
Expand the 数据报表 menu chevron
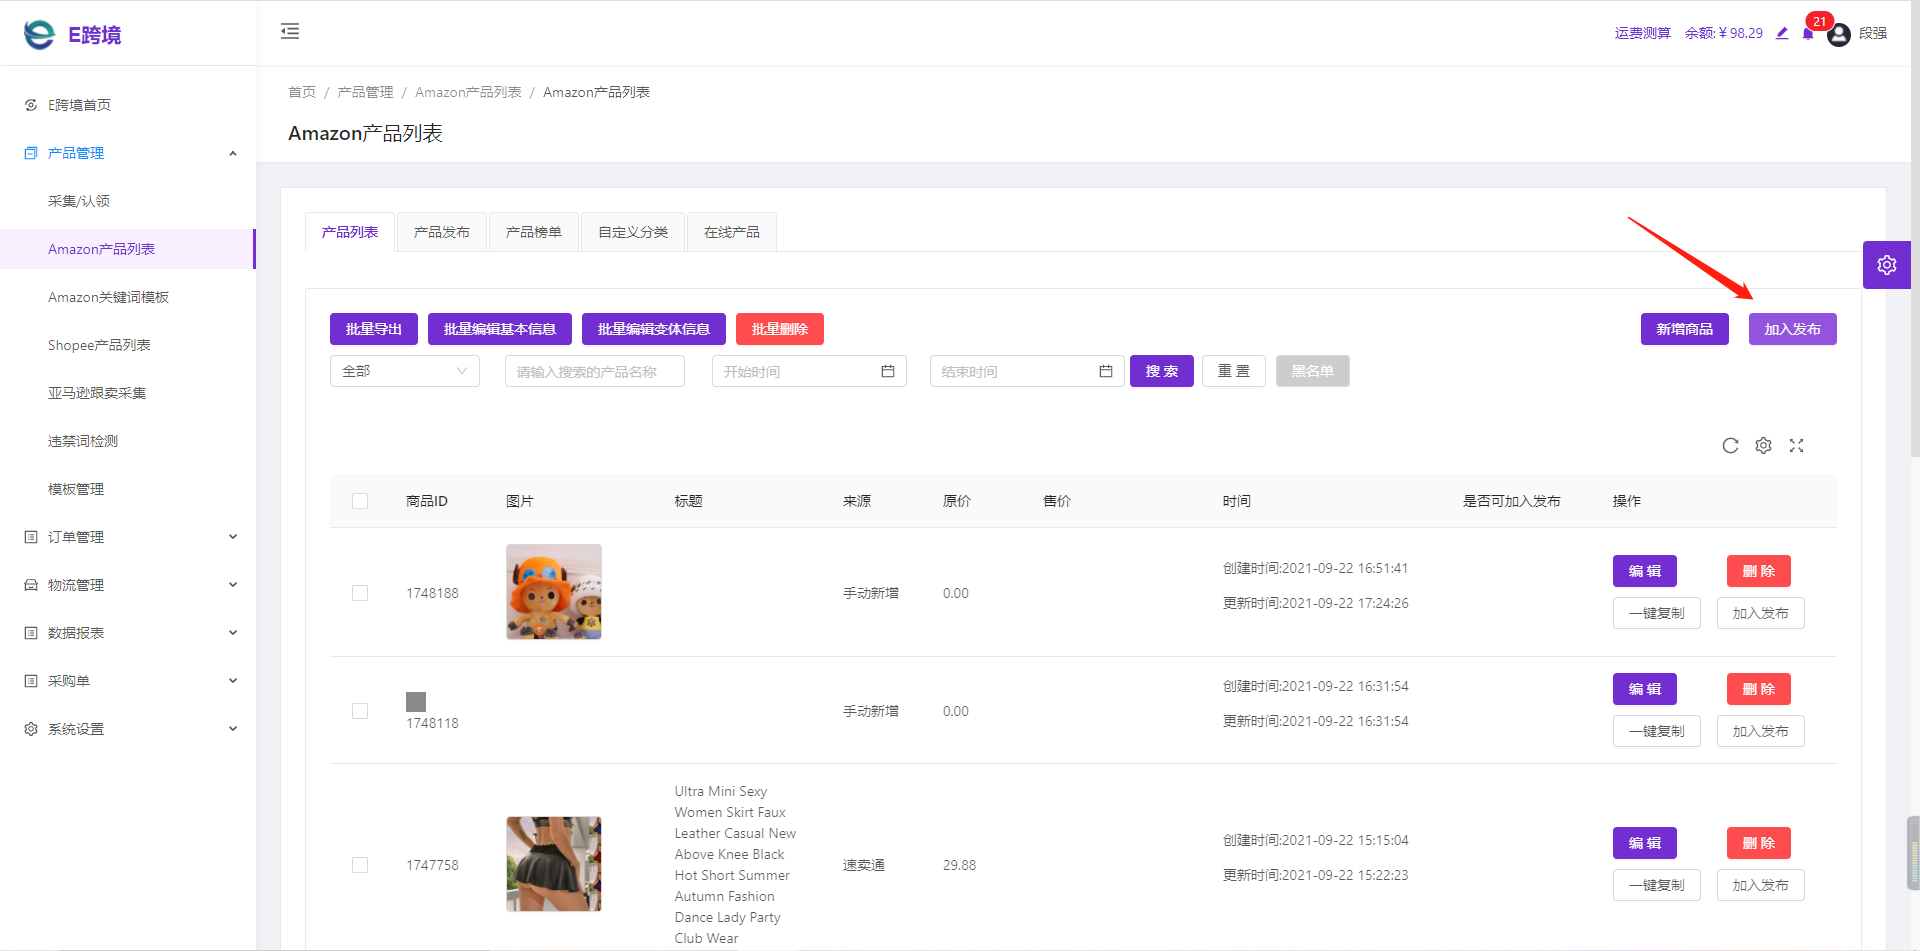pyautogui.click(x=233, y=633)
